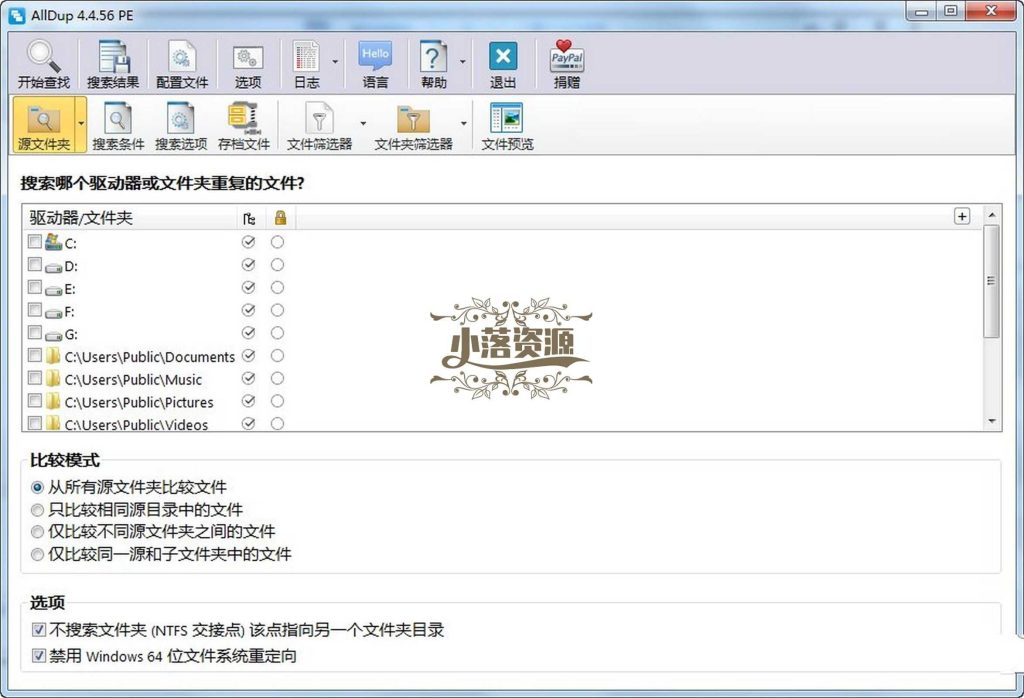Click the 退出 exit icon
This screenshot has height=698, width=1024.
click(503, 63)
